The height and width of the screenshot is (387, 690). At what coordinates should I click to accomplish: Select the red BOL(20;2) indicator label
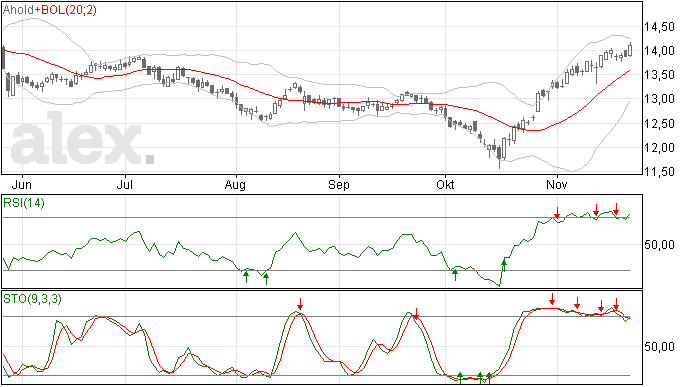click(x=68, y=10)
